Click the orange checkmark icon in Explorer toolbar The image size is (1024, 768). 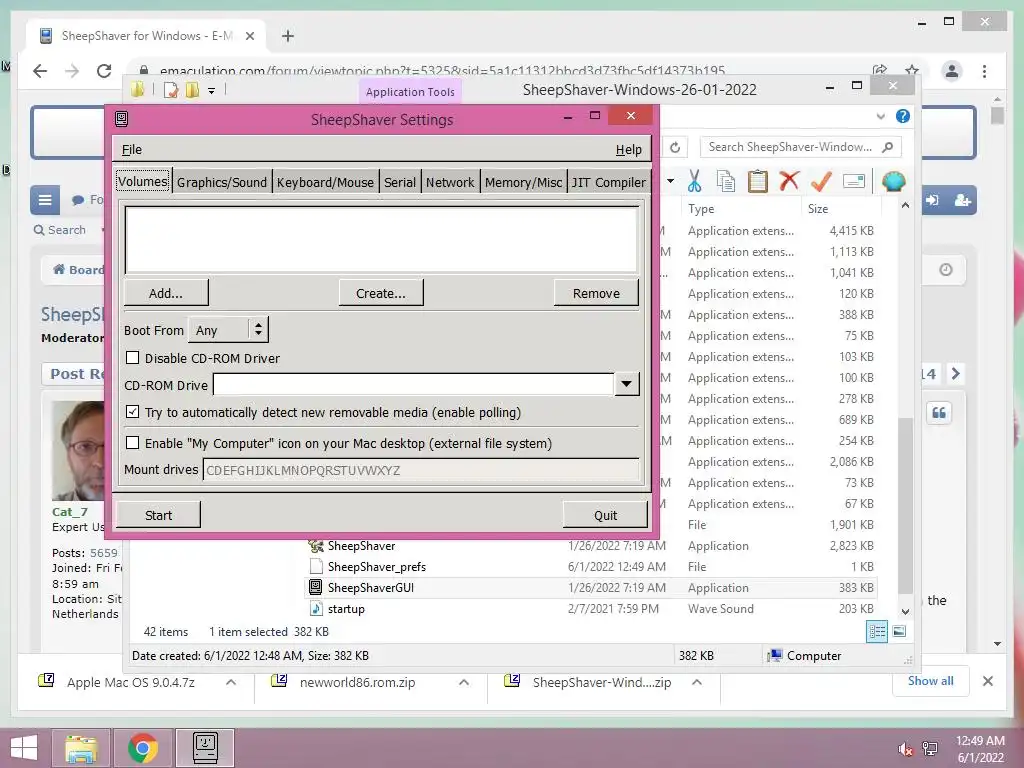[821, 181]
